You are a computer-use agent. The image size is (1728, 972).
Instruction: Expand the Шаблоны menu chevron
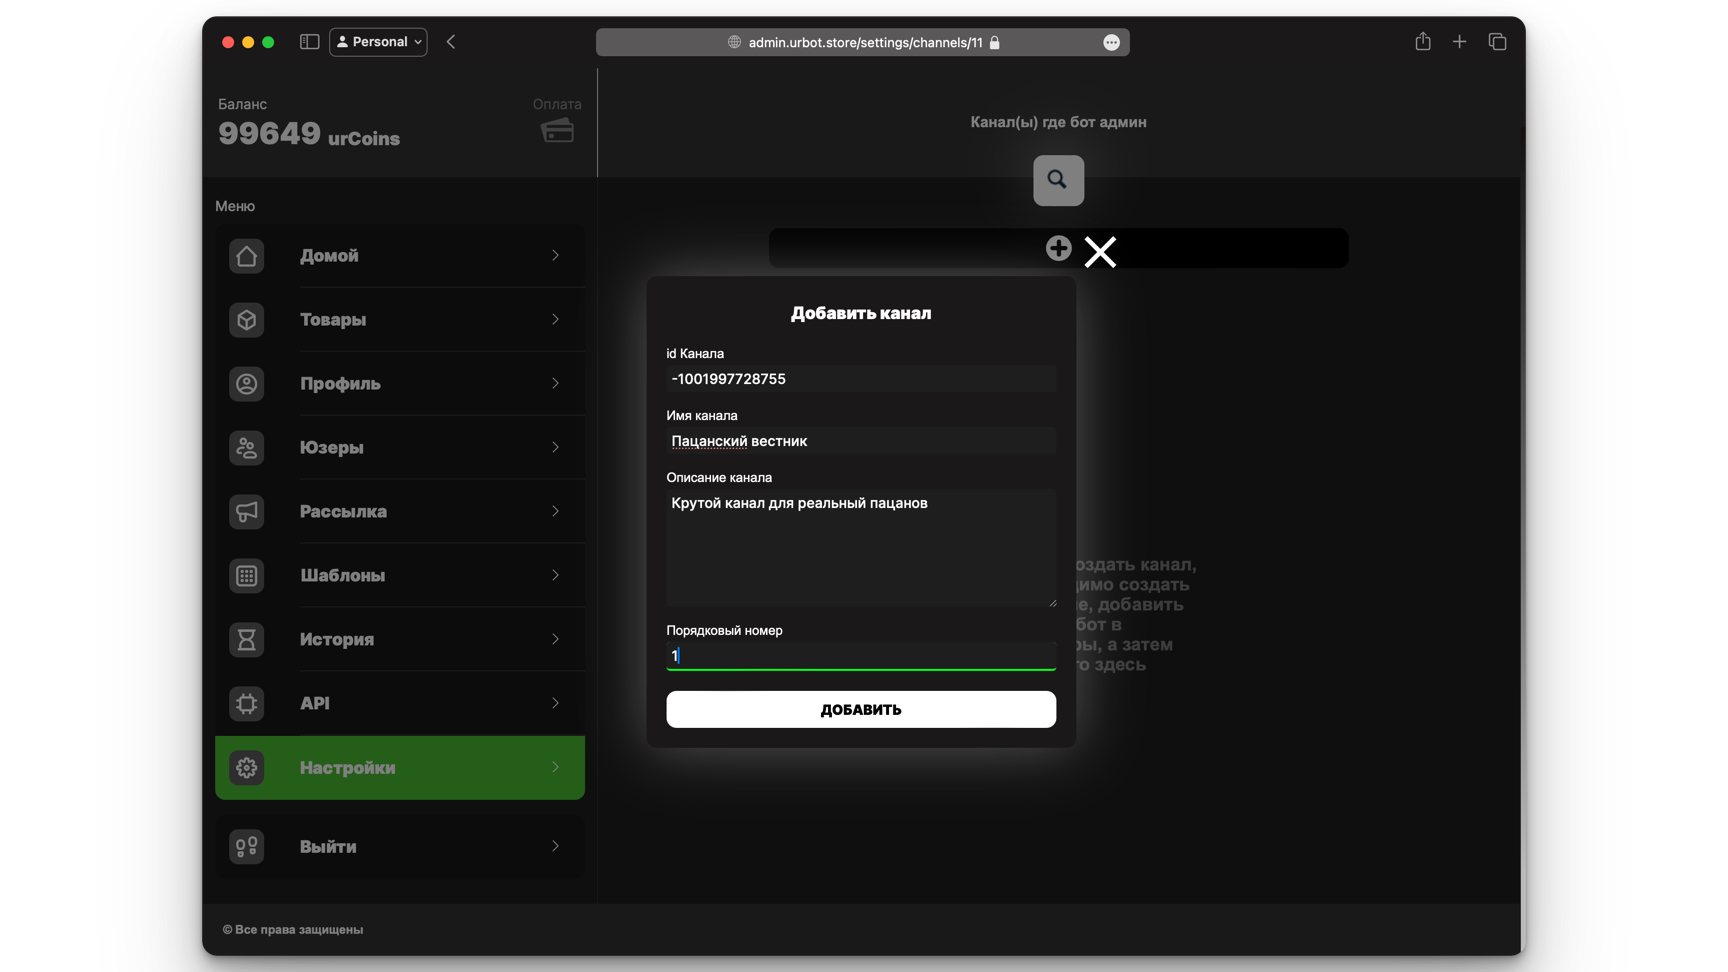tap(555, 576)
